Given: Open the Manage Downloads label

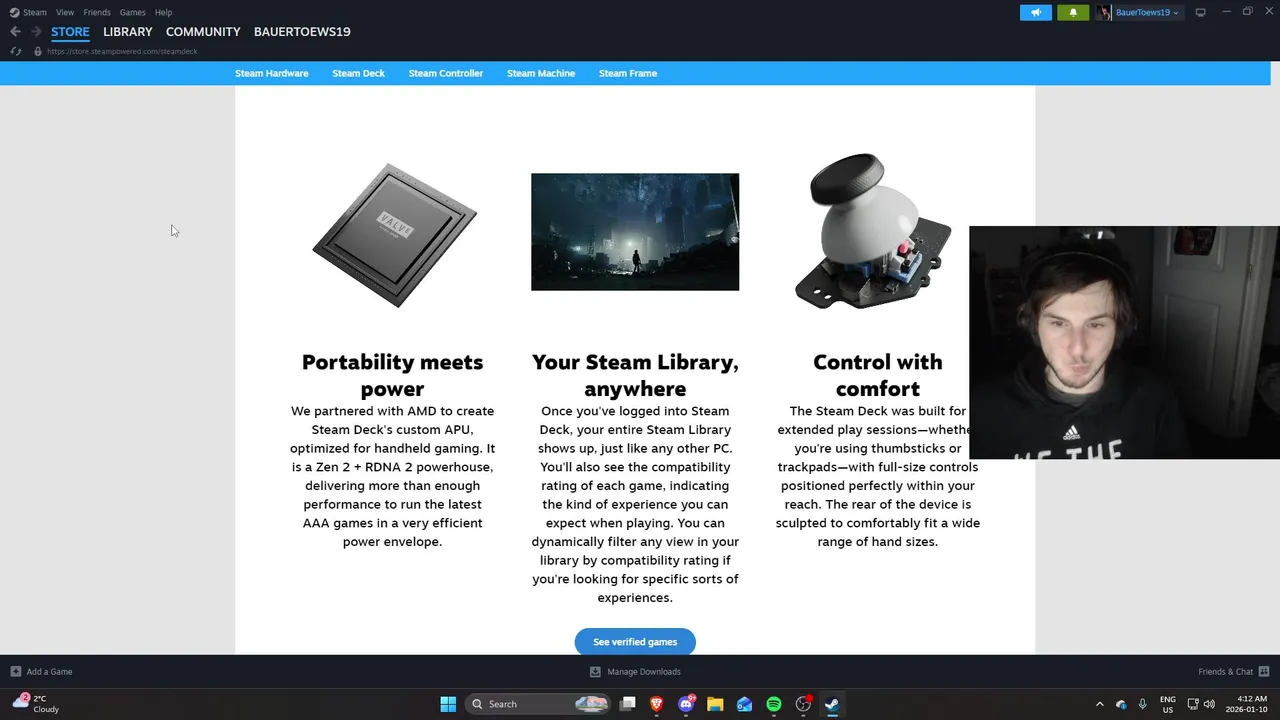Looking at the screenshot, I should click(644, 672).
